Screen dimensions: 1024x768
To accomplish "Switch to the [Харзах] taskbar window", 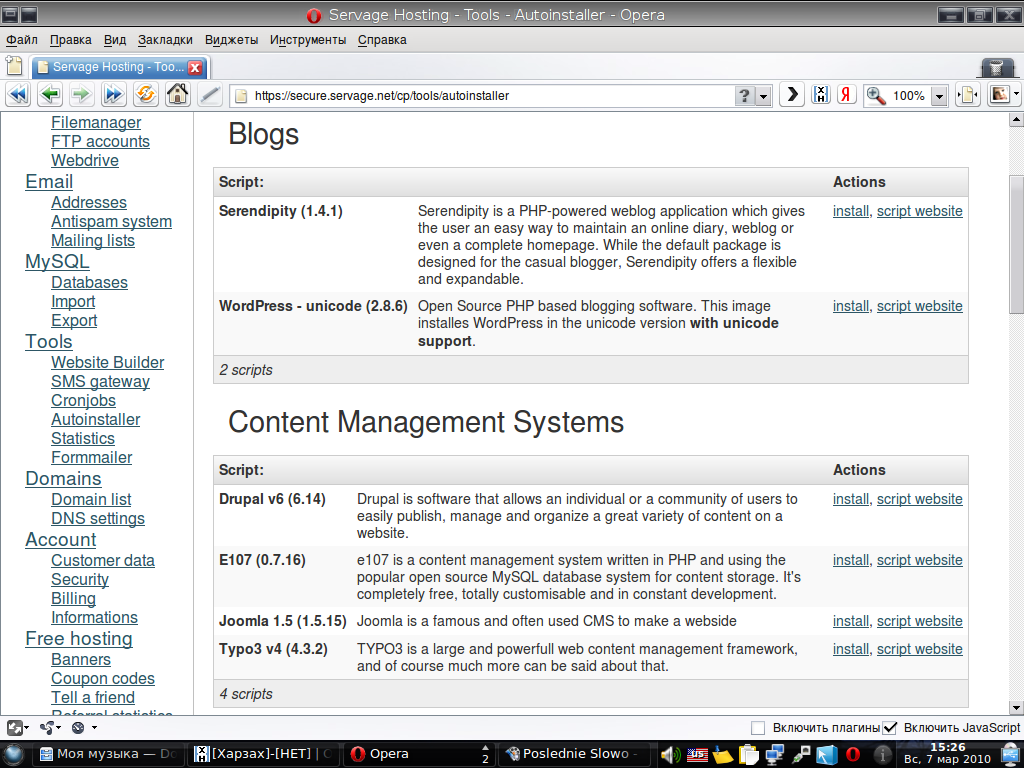I will click(x=263, y=754).
